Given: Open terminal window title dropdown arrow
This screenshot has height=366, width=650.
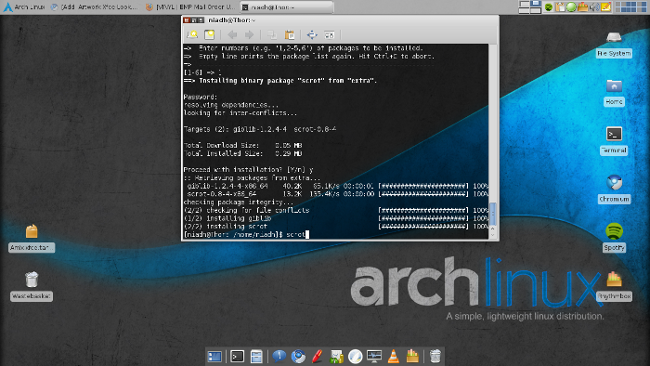Looking at the screenshot, I should (253, 20).
